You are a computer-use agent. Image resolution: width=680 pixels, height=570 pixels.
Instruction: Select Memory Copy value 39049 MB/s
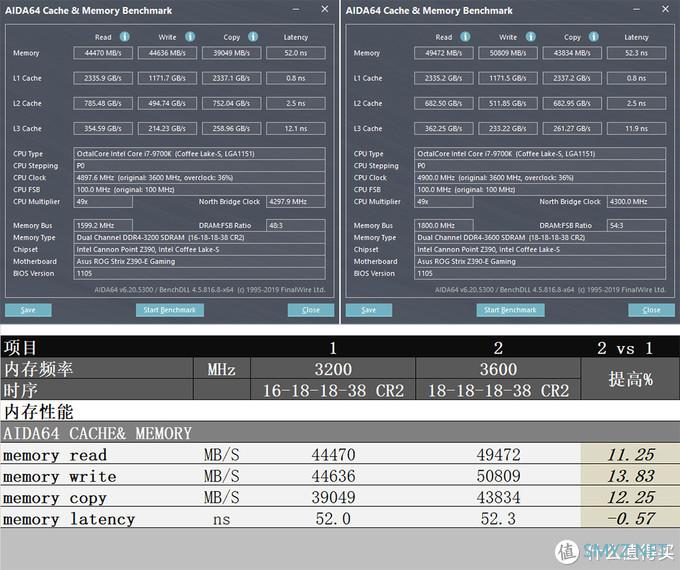pos(232,53)
